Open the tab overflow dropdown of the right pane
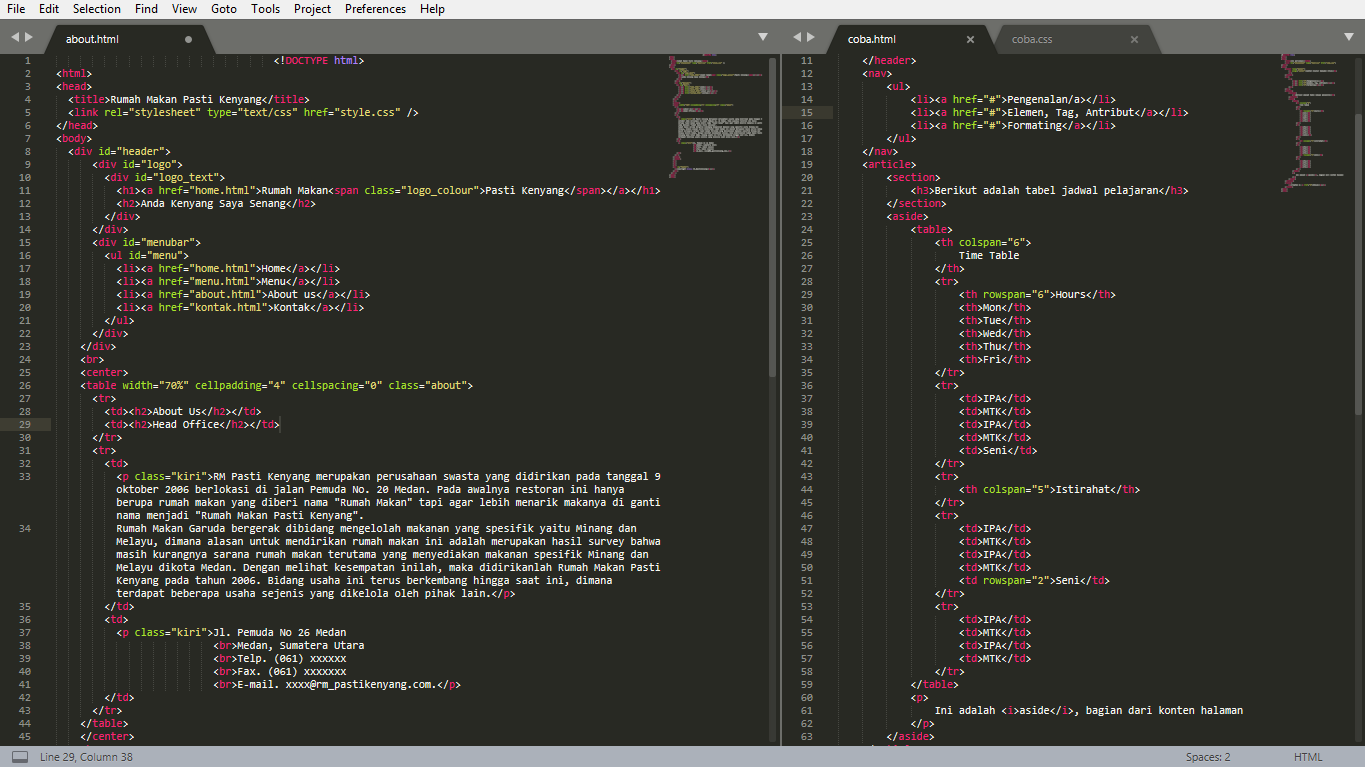Screen dimensions: 1365x767 (1348, 36)
